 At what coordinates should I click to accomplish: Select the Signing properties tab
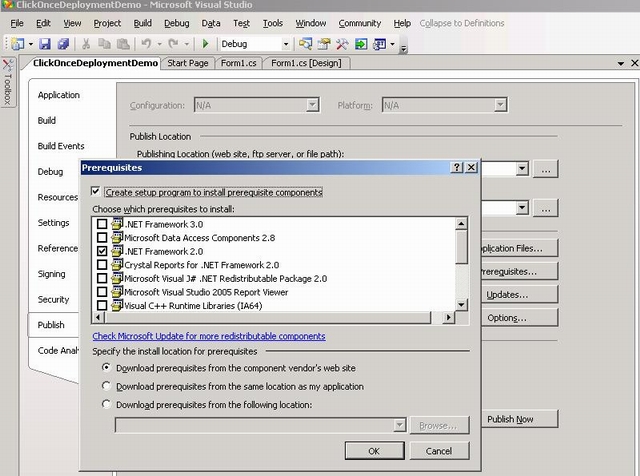51,274
